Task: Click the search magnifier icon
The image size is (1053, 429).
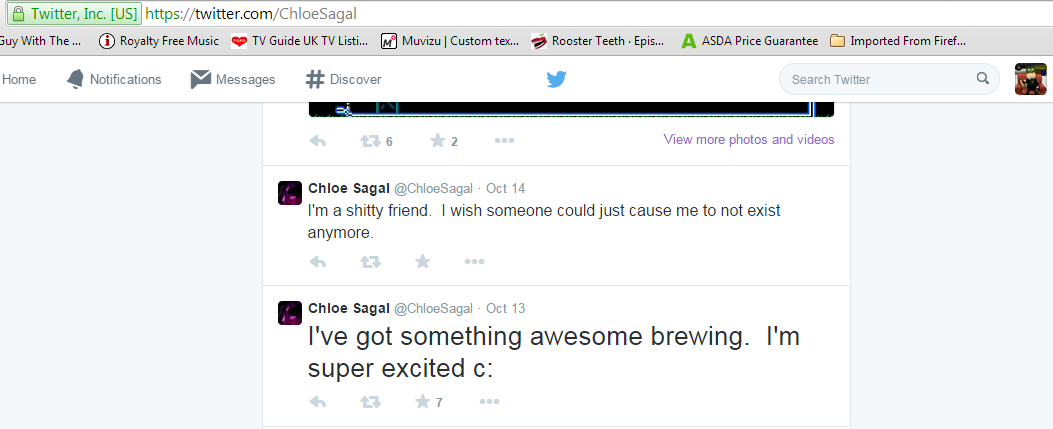Action: coord(983,80)
